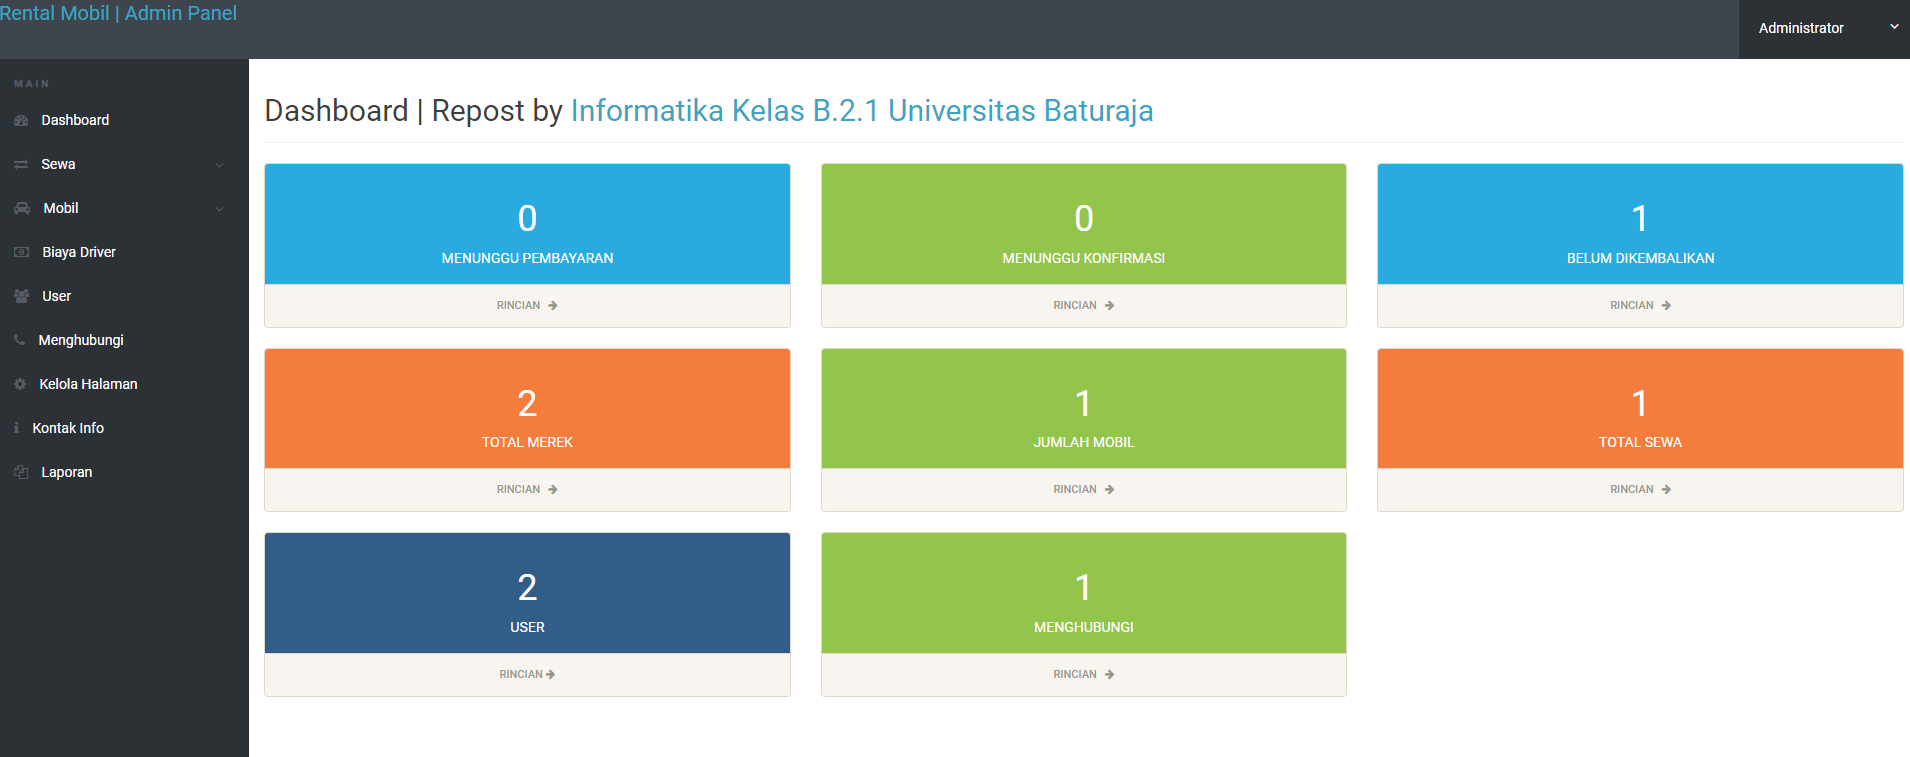Viewport: 1910px width, 757px height.
Task: Click the Kontak Info icon
Action: coord(16,428)
